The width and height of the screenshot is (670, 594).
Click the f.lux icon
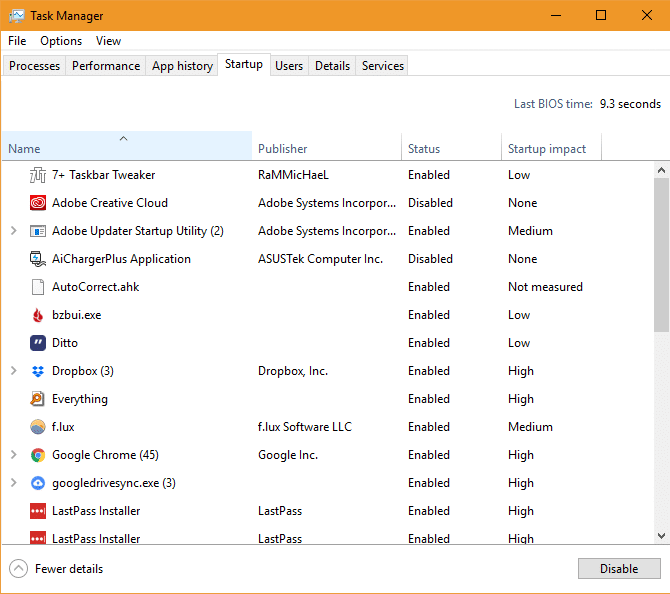click(38, 427)
